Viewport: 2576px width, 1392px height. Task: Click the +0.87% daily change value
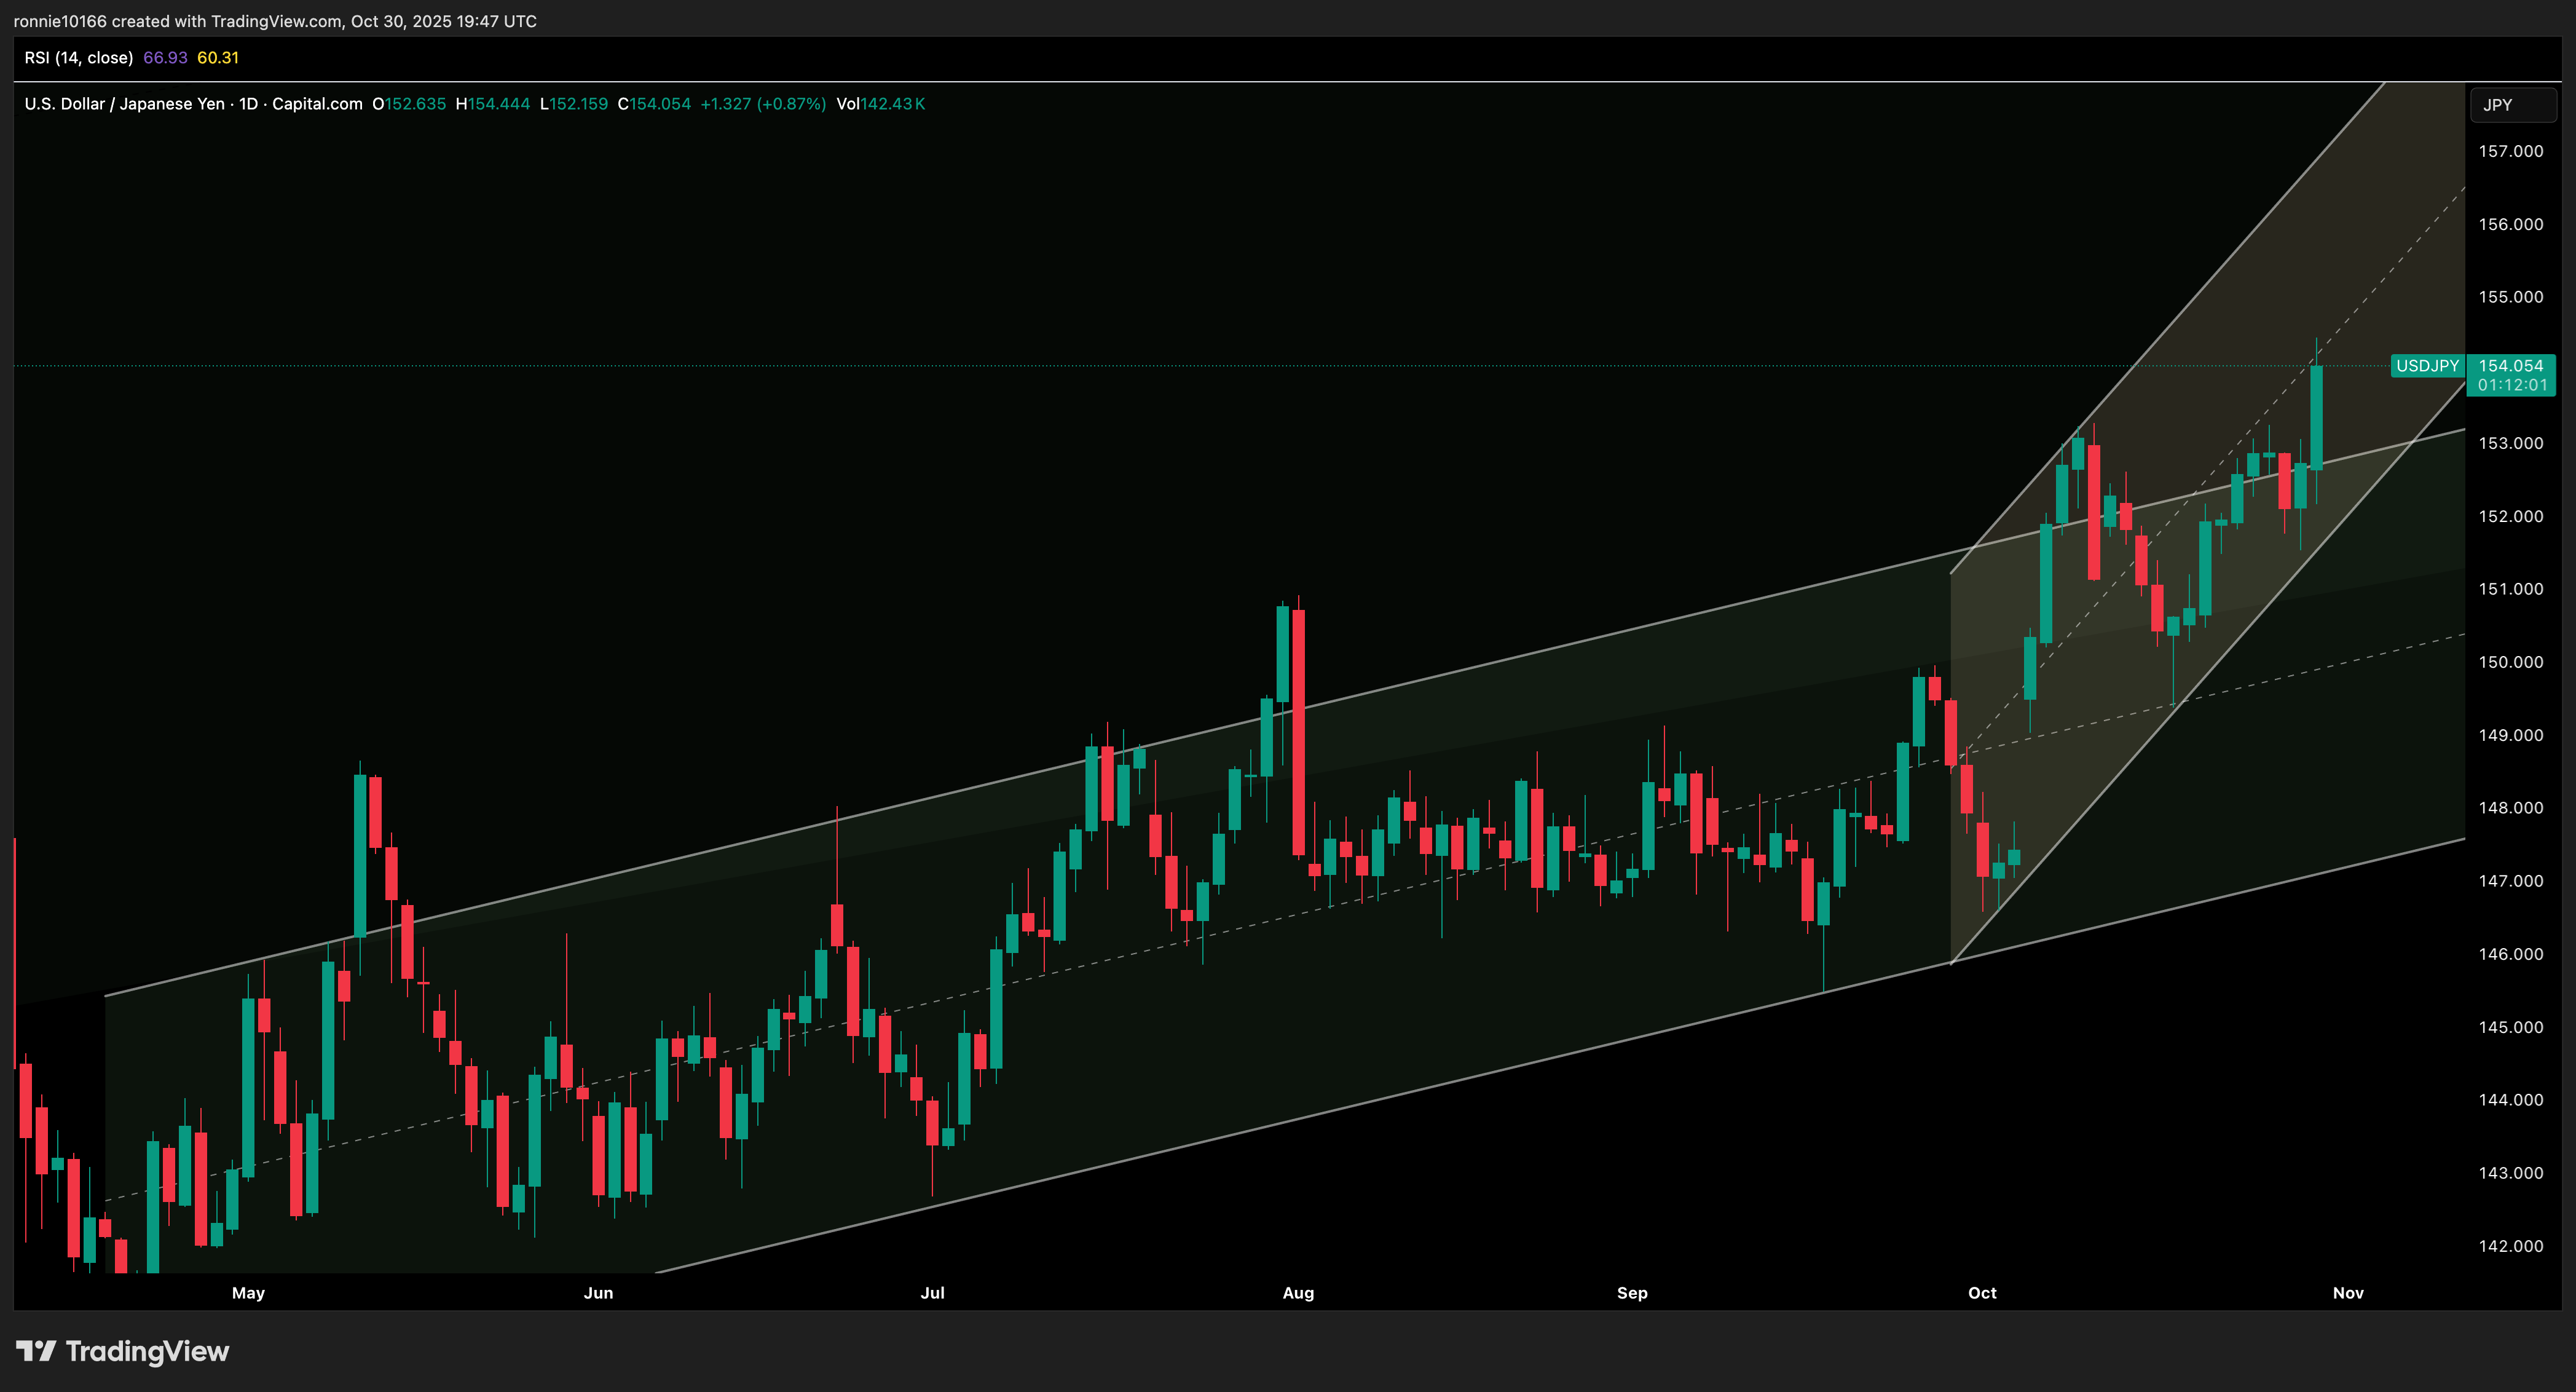[x=791, y=103]
